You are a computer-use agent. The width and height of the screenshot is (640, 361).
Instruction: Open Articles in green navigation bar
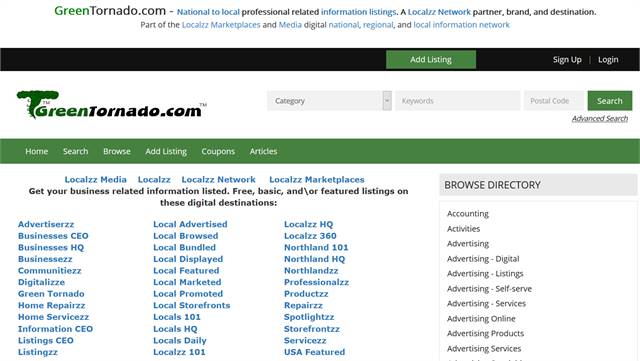click(263, 152)
